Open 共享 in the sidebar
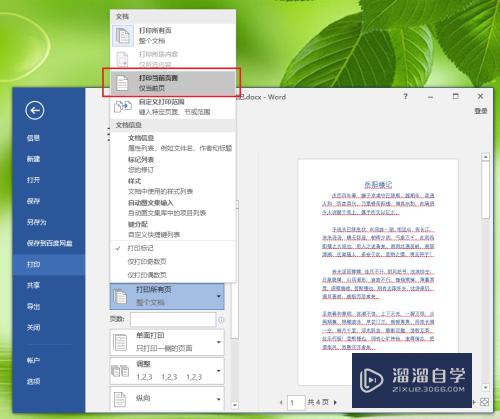Image resolution: width=500 pixels, height=419 pixels. click(33, 285)
